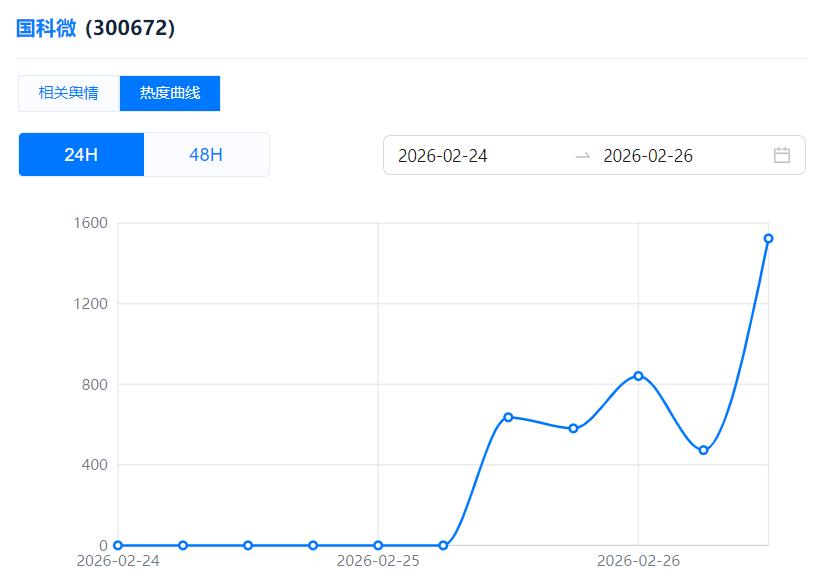Click the data point at 2026-02-26 gridline
The height and width of the screenshot is (576, 815).
pos(638,376)
